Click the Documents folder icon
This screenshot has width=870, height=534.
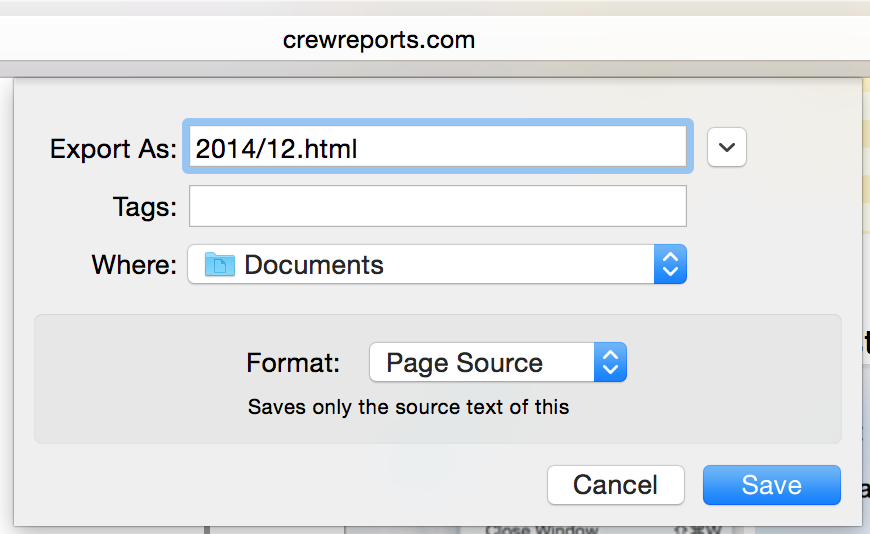pos(220,264)
